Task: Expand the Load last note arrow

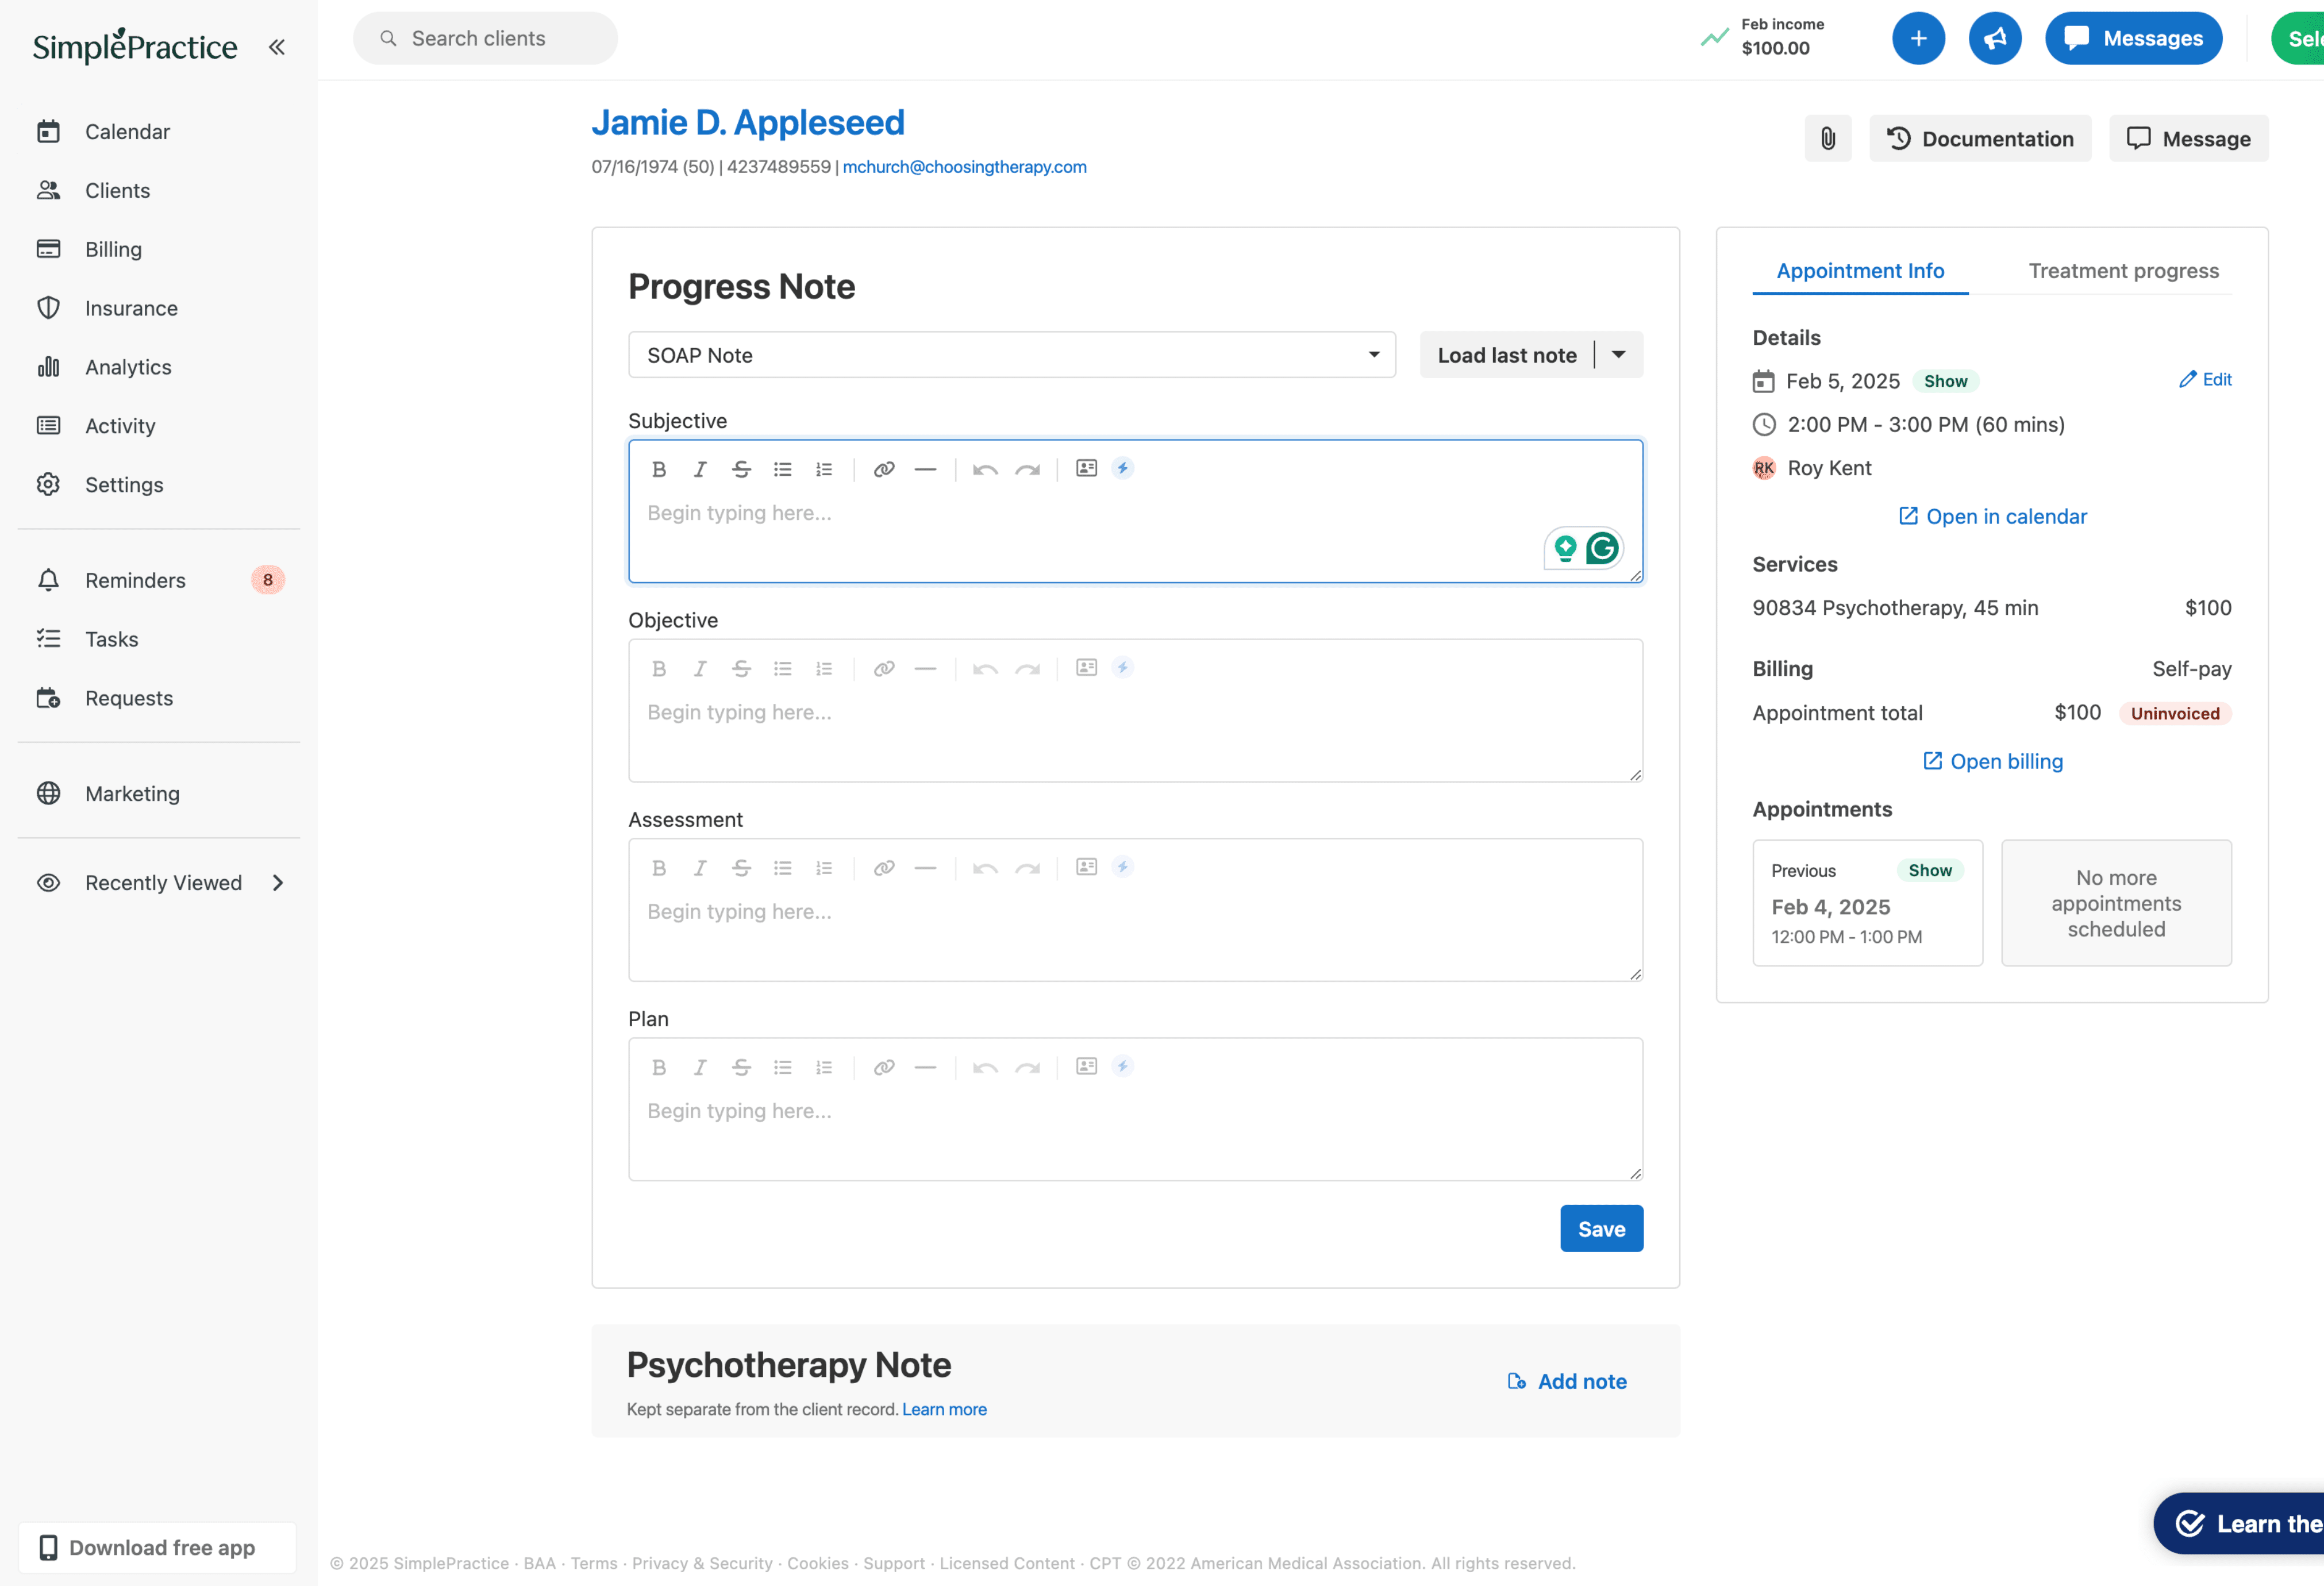Action: 1618,355
